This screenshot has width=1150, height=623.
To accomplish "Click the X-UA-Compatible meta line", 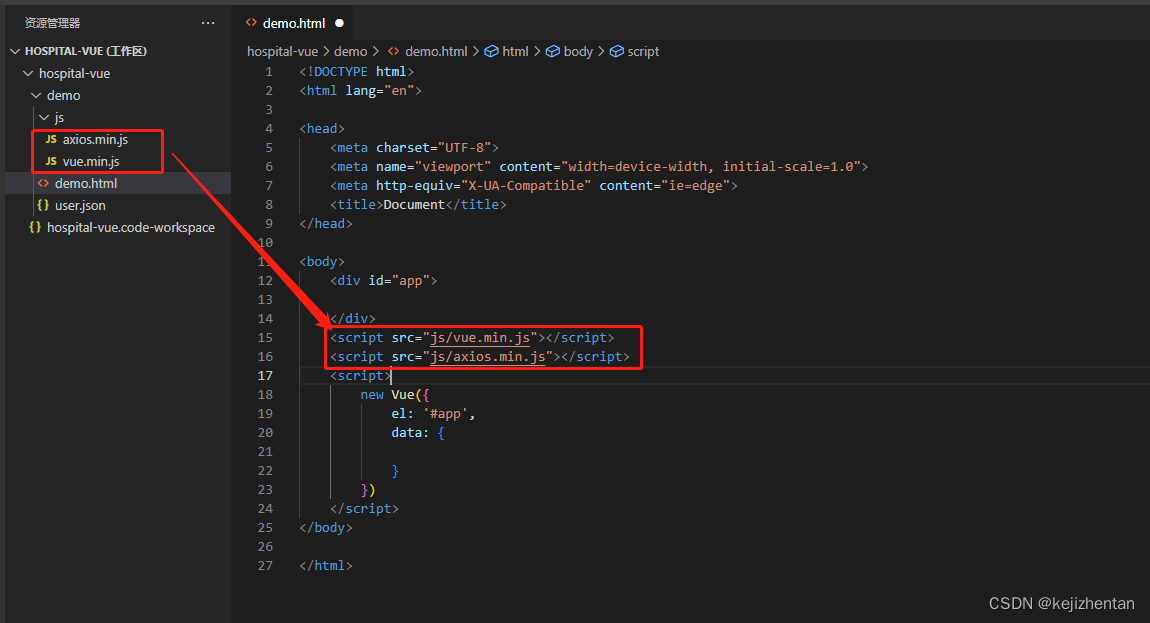I will [x=534, y=186].
